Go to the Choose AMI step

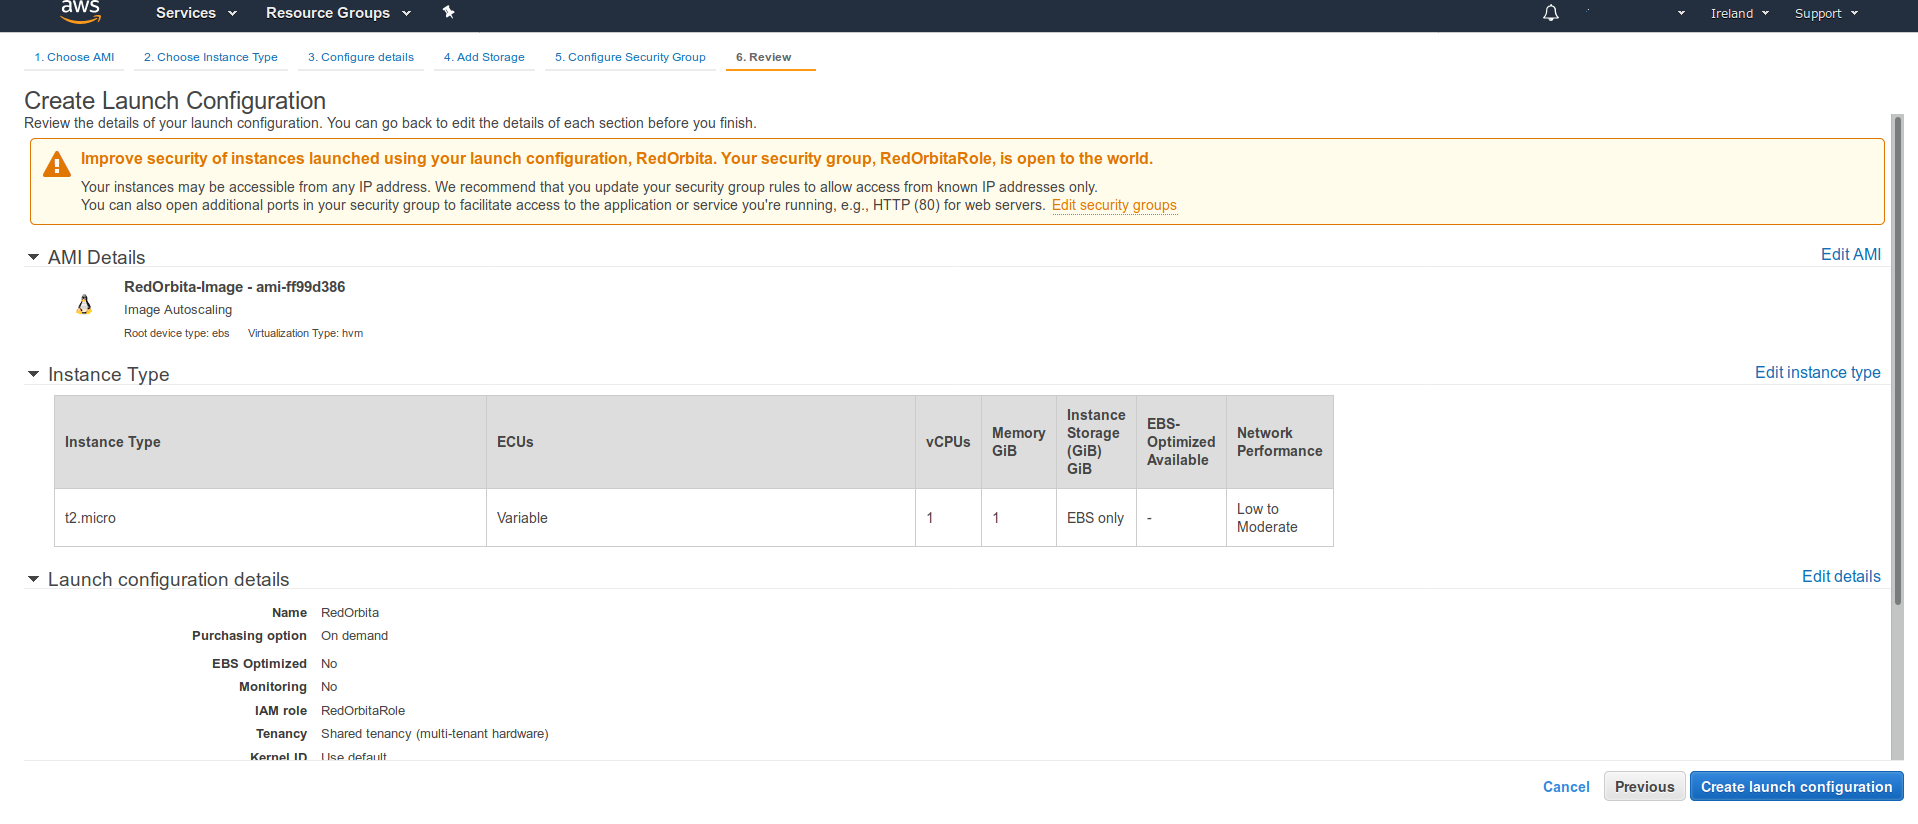click(x=74, y=57)
